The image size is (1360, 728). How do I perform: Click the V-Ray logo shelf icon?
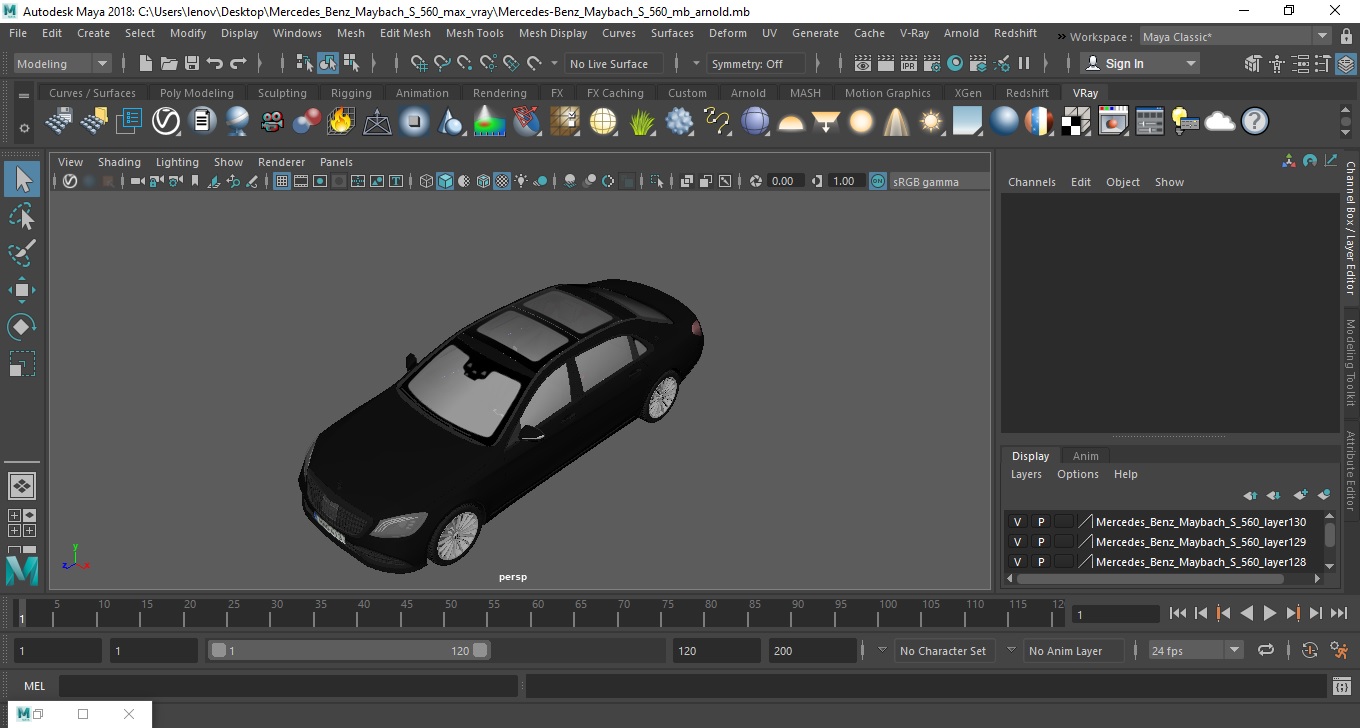(165, 122)
